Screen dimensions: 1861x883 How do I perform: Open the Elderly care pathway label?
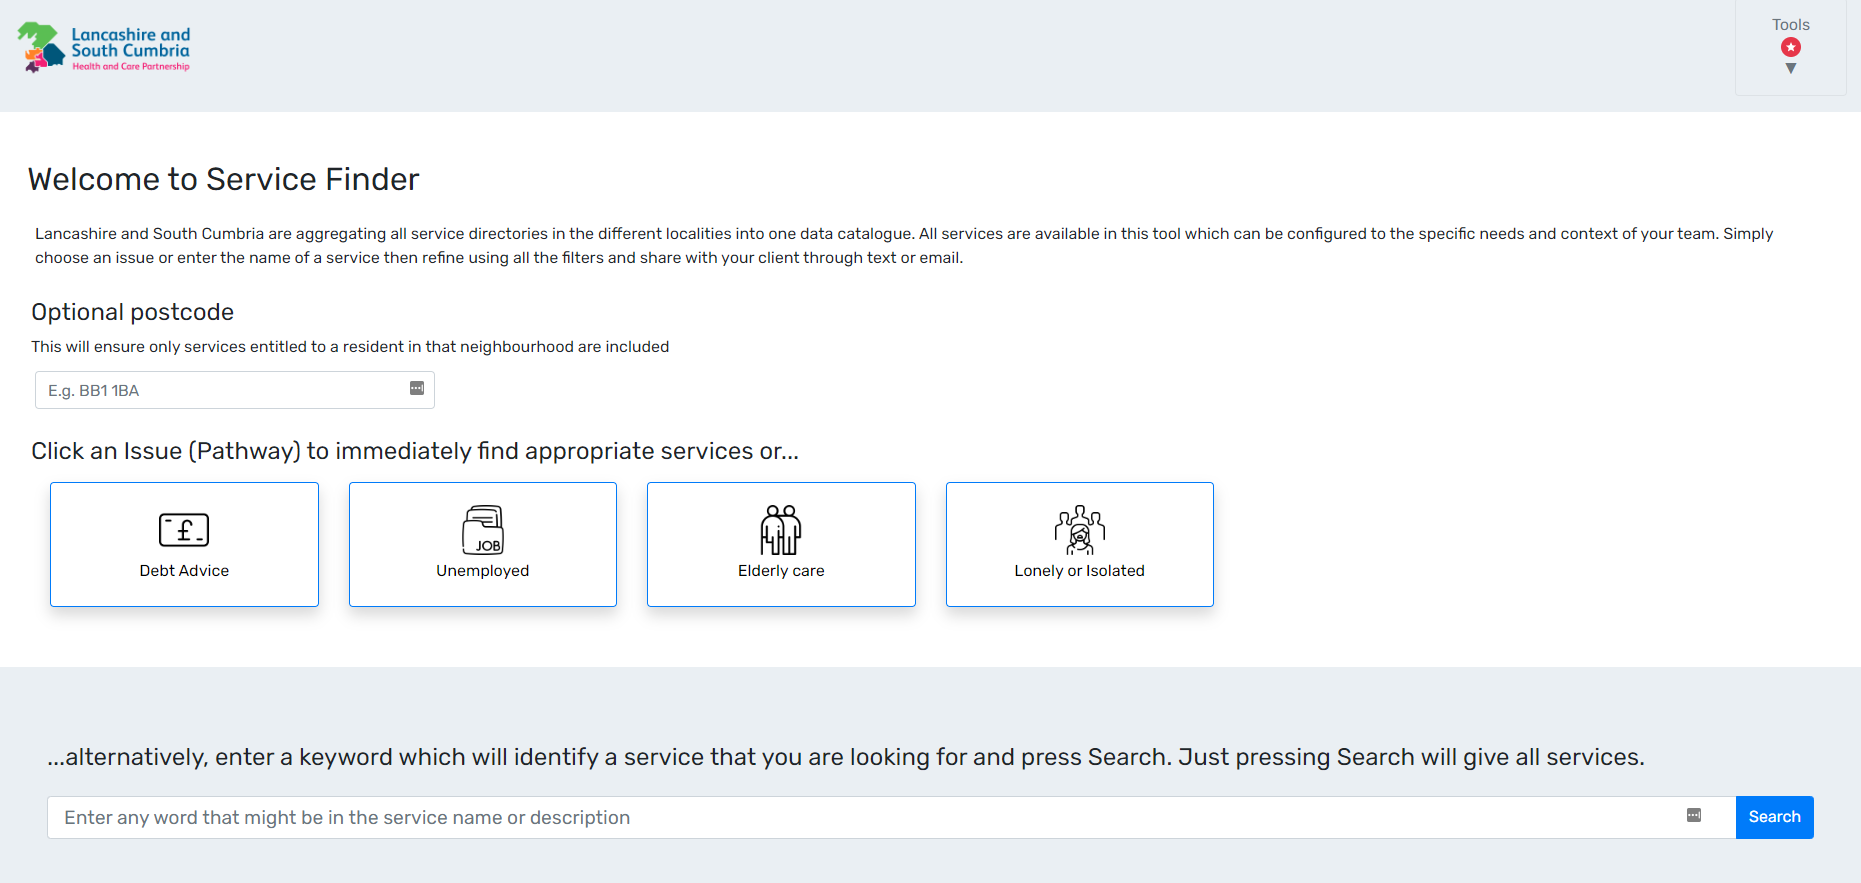[781, 571]
